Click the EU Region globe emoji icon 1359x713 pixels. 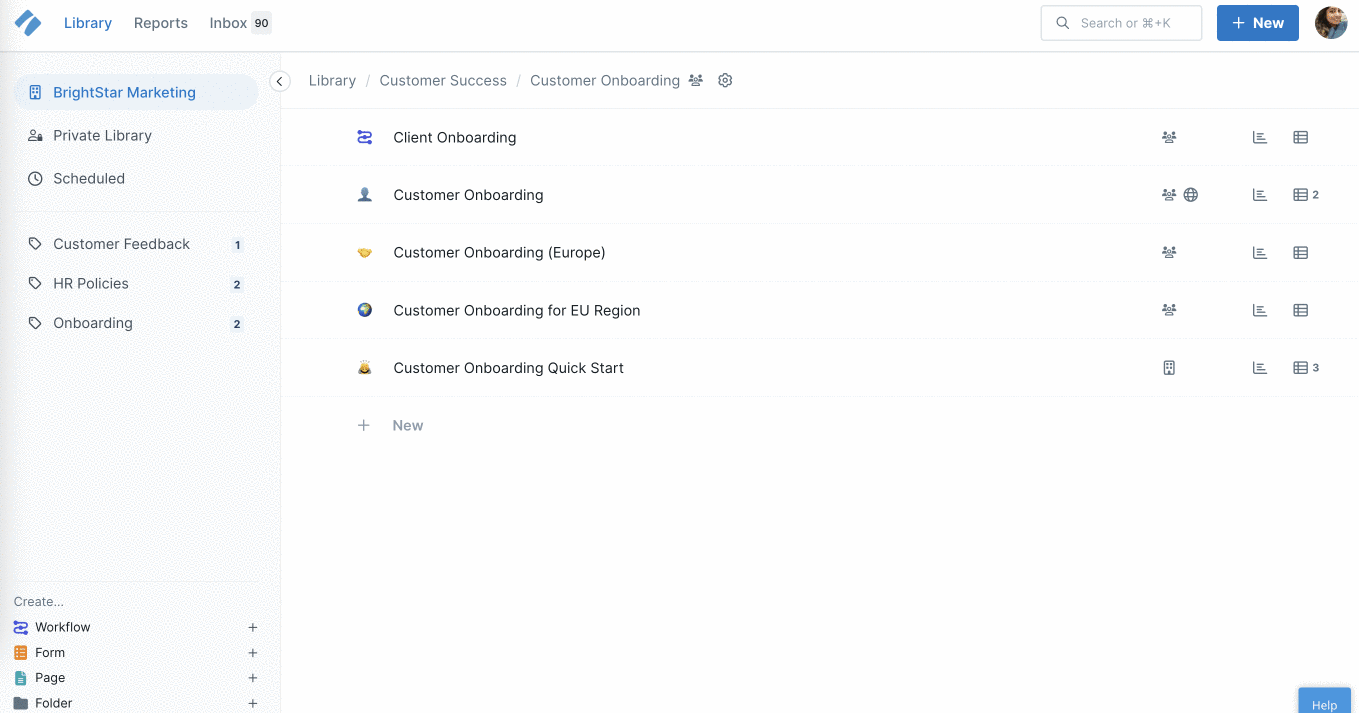pyautogui.click(x=365, y=310)
